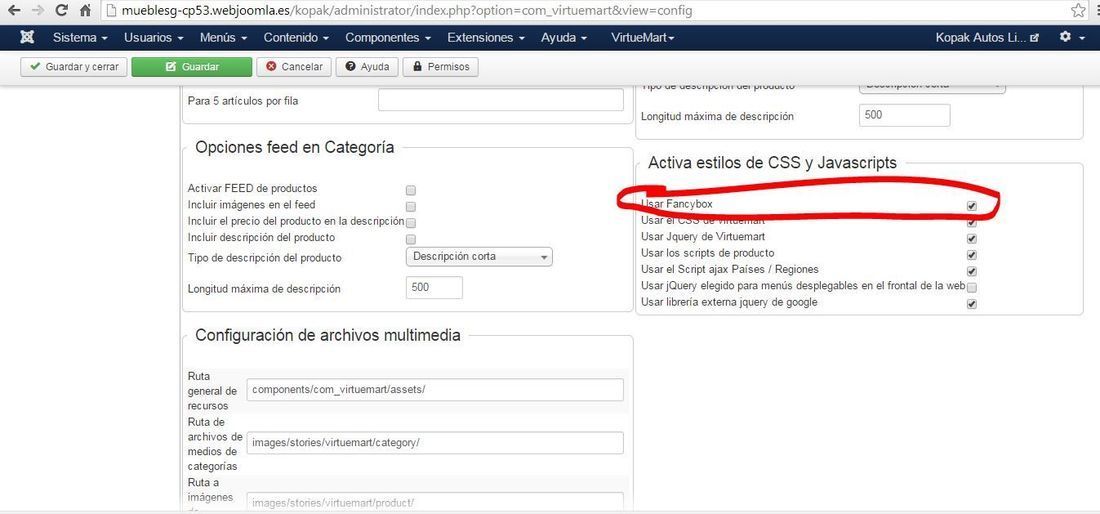Image resolution: width=1100 pixels, height=514 pixels.
Task: Click Para 5 artículos por fila field
Action: (x=500, y=100)
